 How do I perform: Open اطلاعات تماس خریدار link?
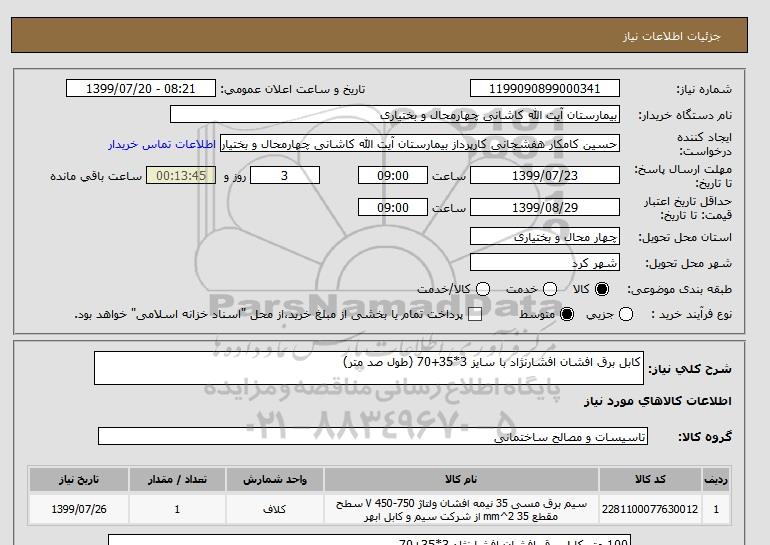(162, 144)
